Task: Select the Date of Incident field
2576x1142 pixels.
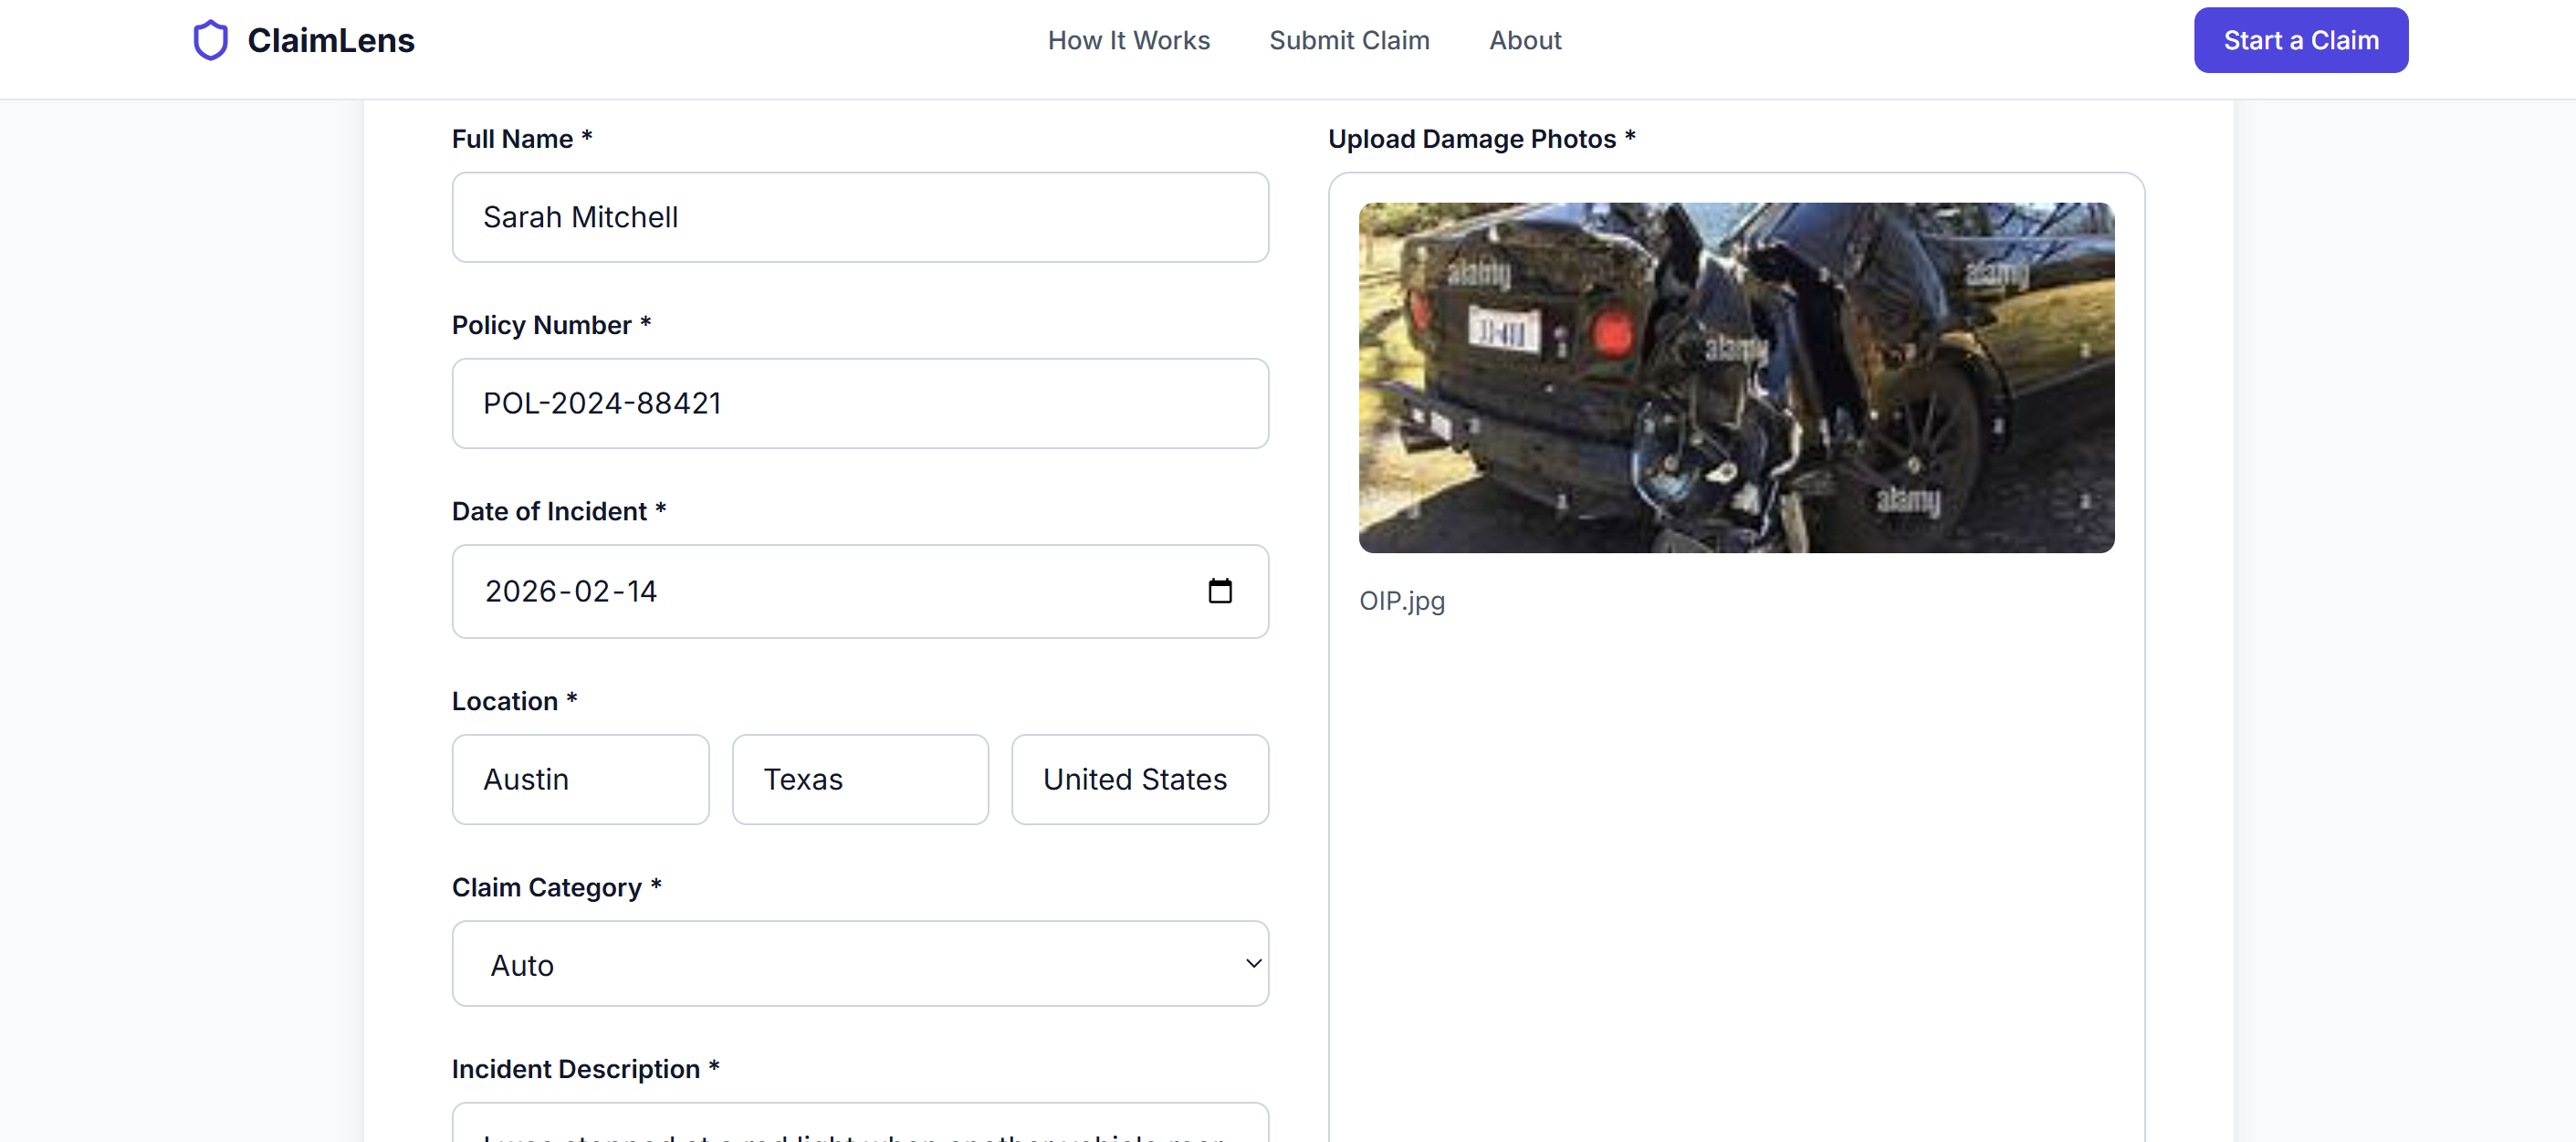Action: click(800, 591)
